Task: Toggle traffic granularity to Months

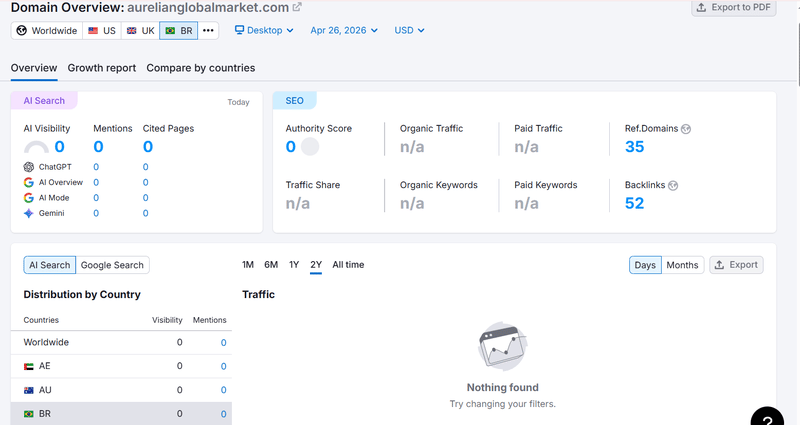Action: (682, 265)
